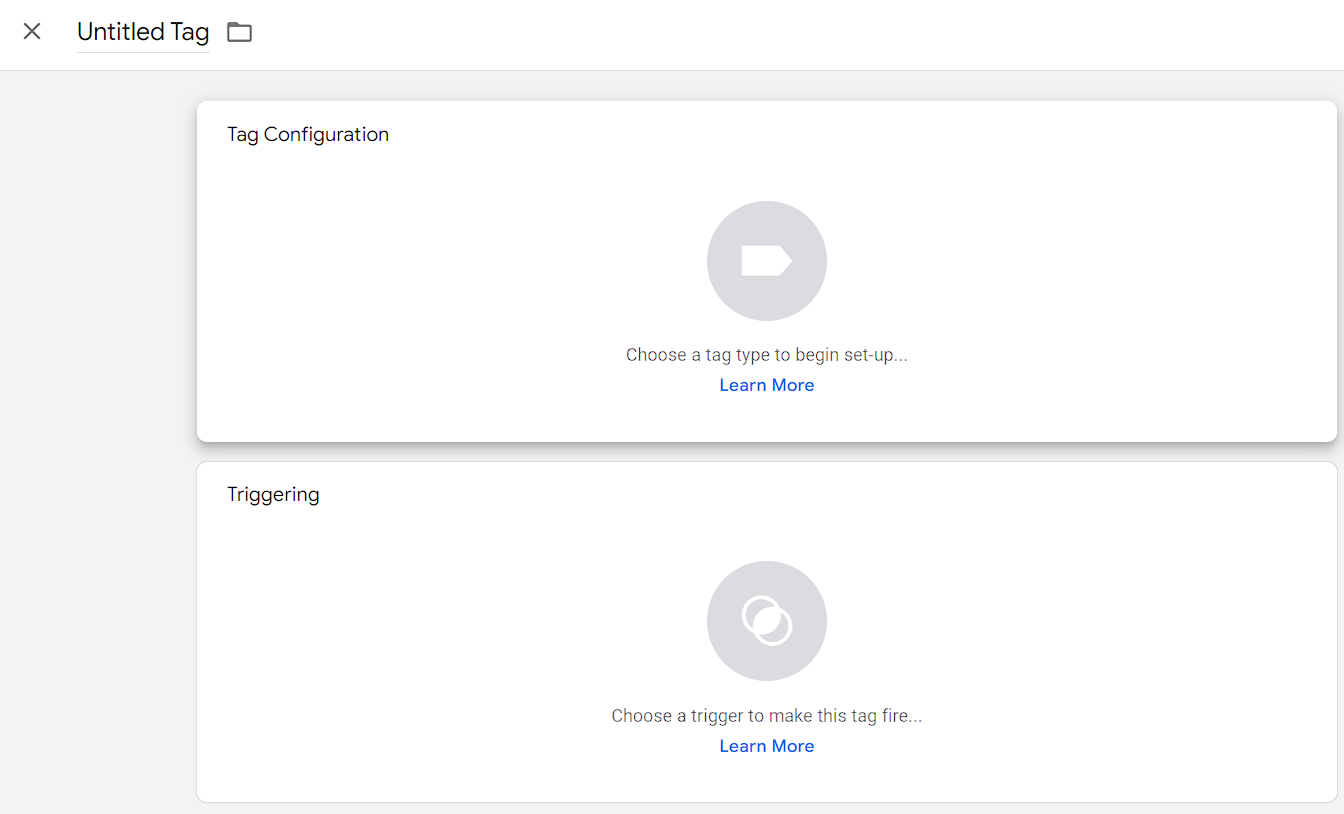Click the close X icon at top left
Screen dimensions: 1344x814
[x=32, y=31]
